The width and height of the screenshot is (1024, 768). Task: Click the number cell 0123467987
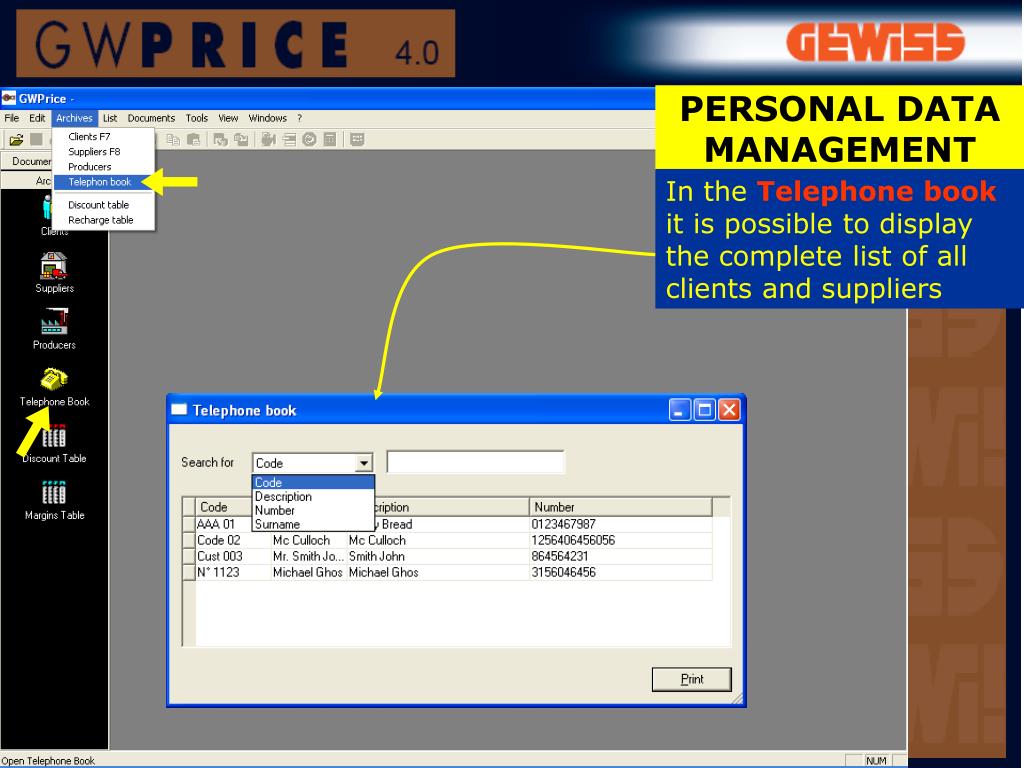[x=620, y=524]
